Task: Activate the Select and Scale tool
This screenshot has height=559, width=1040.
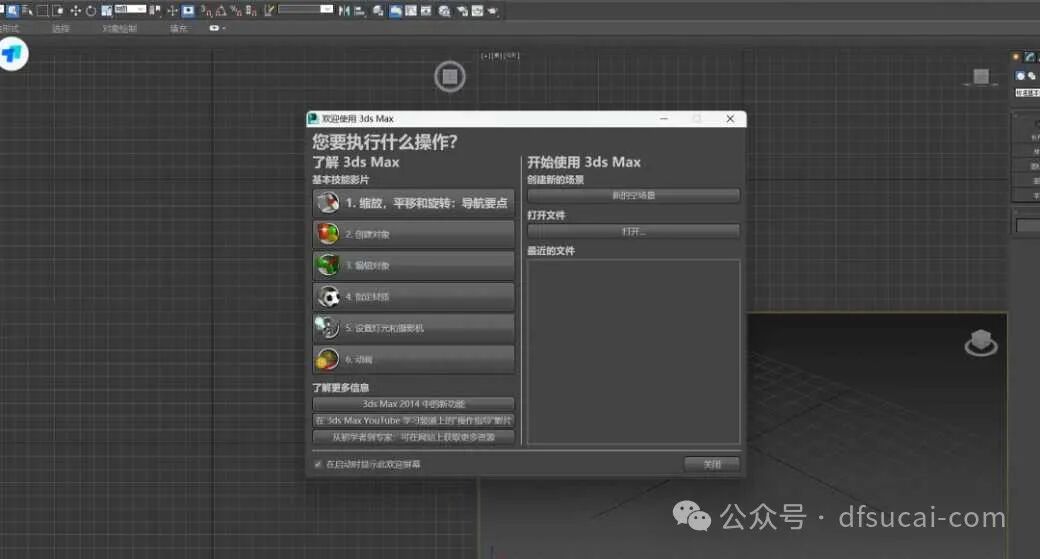Action: click(x=106, y=11)
